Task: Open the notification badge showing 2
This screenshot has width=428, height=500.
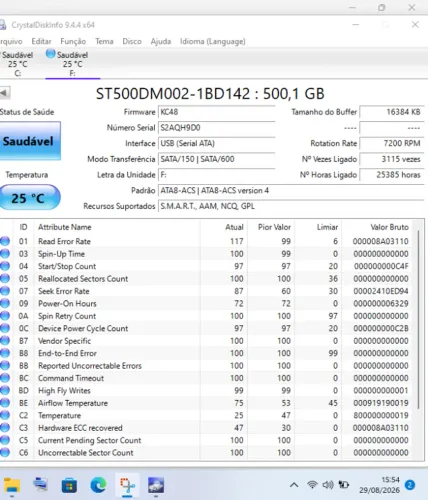Action: tap(410, 485)
